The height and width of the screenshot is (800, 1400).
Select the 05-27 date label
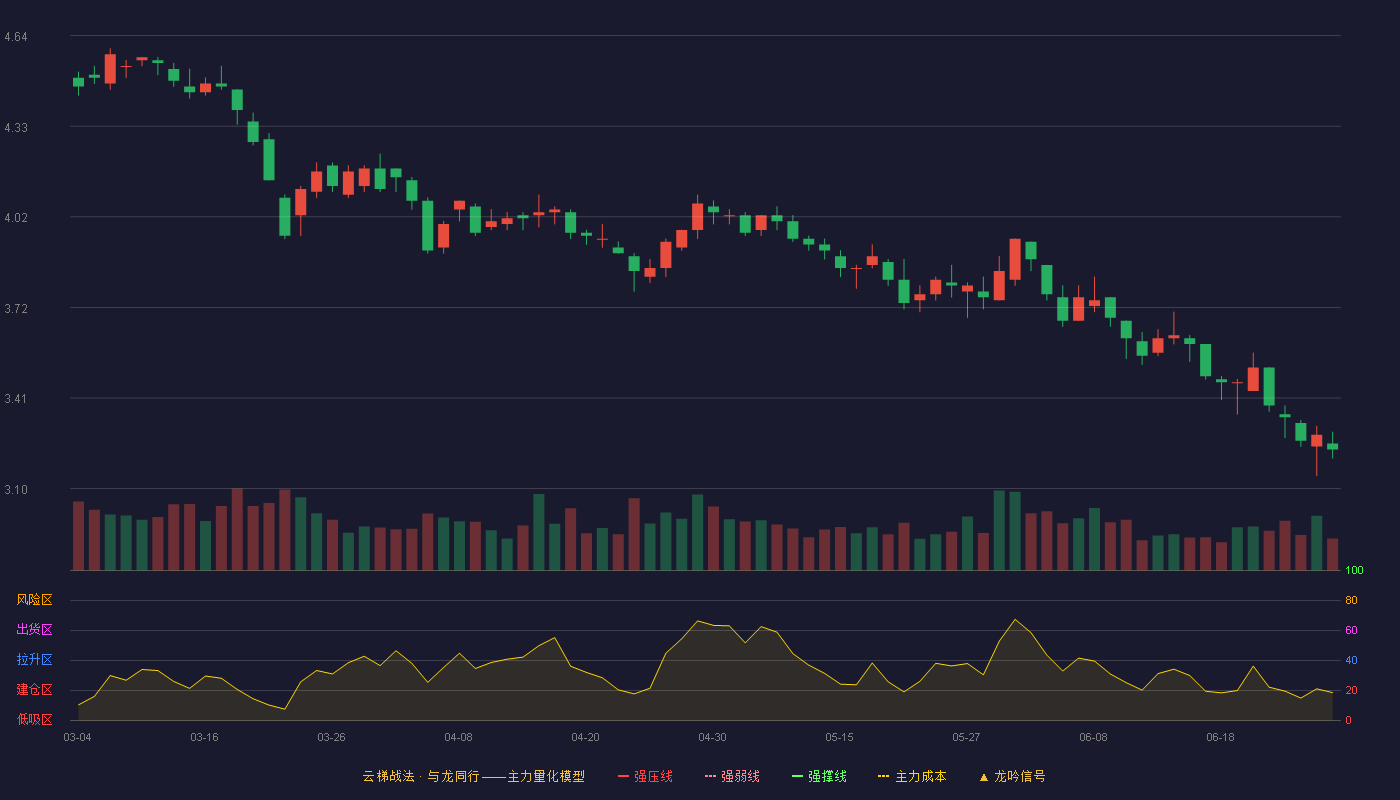tap(966, 737)
